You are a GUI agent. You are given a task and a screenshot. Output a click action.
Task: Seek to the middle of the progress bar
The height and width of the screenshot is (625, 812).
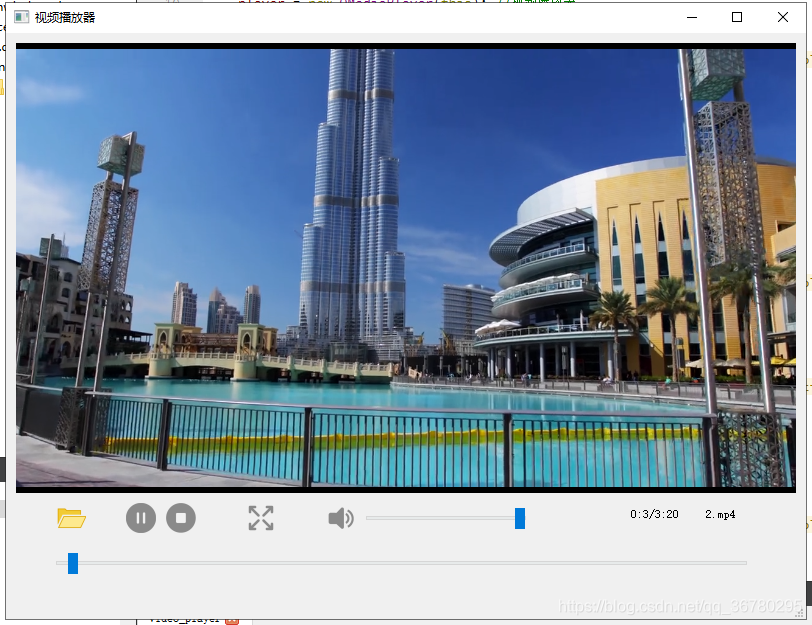[x=401, y=563]
